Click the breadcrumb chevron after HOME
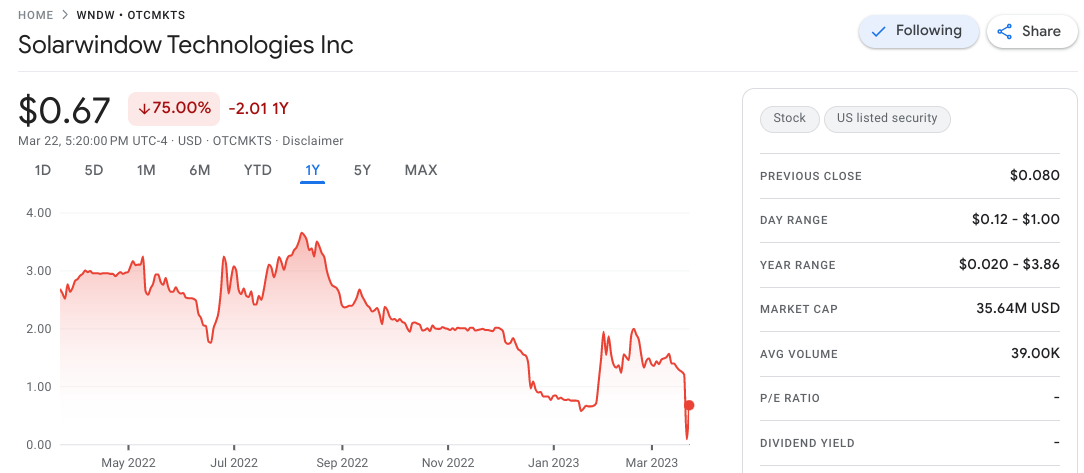 click(65, 15)
